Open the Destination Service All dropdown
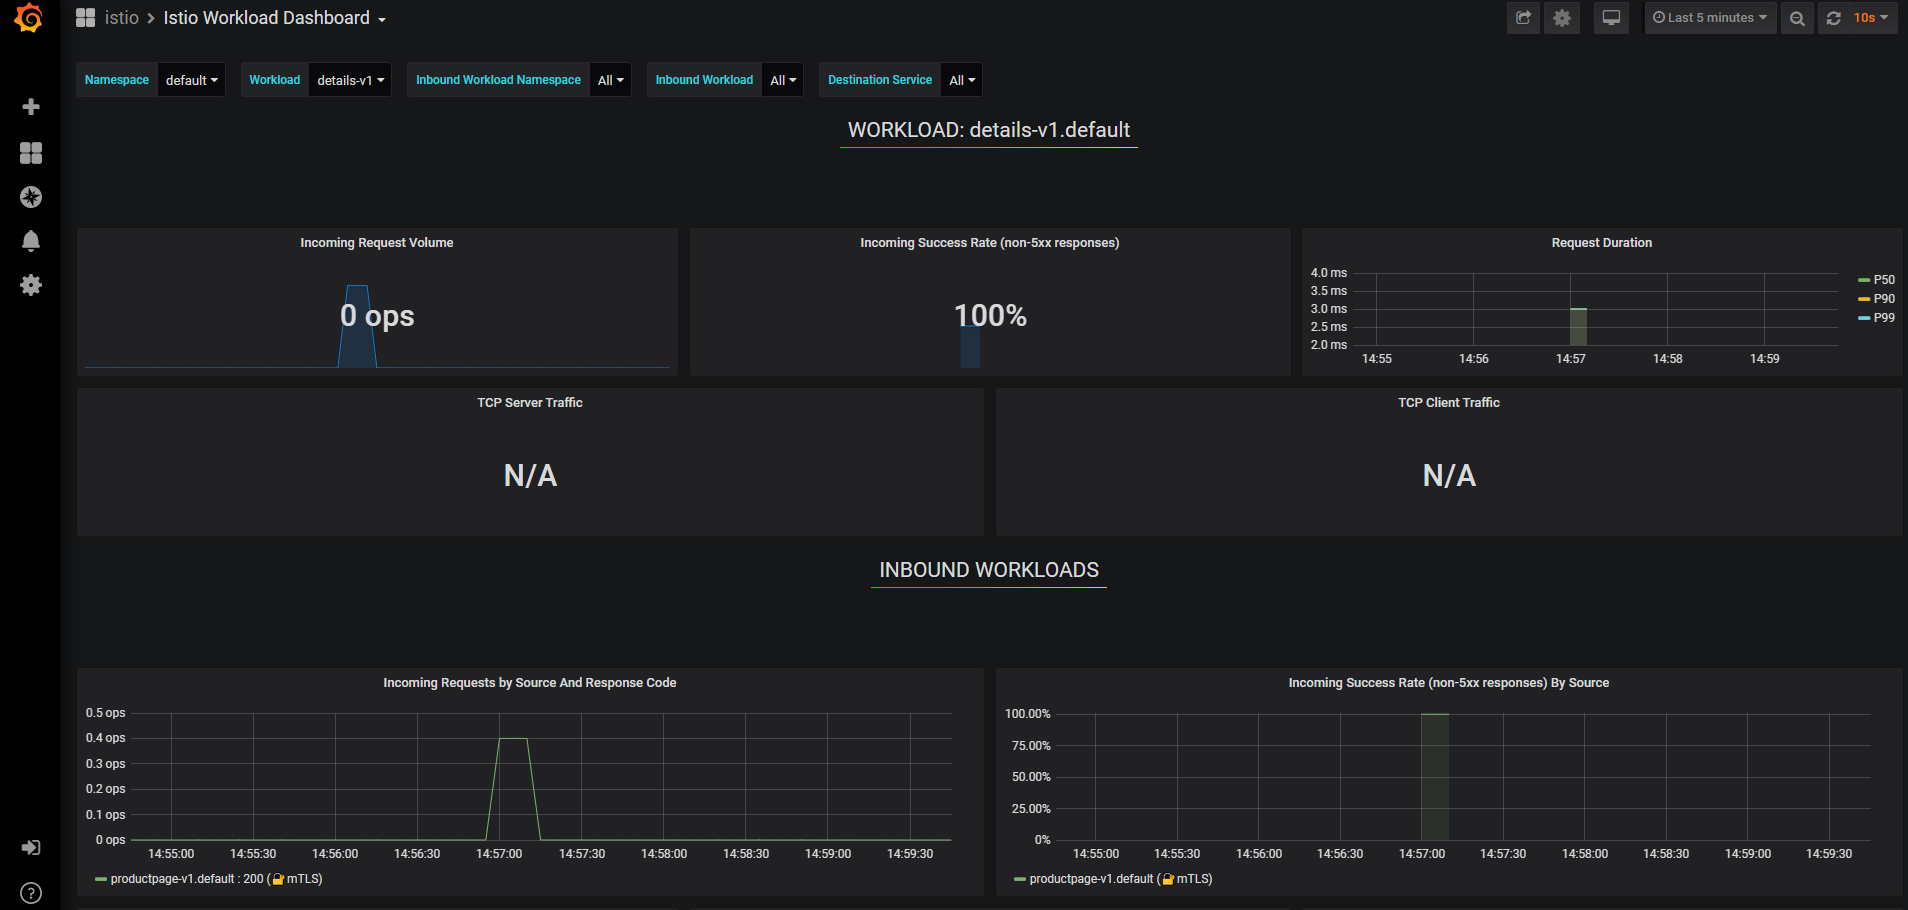The height and width of the screenshot is (910, 1908). [x=961, y=80]
